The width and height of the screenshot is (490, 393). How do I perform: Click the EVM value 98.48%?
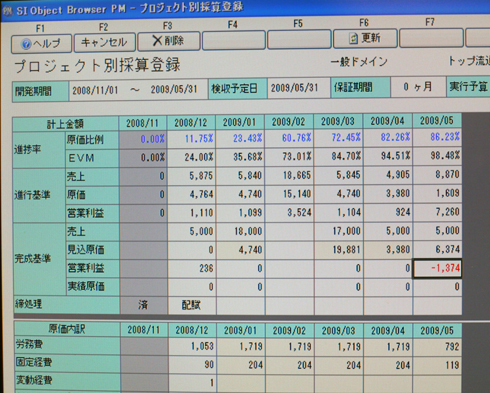tap(437, 155)
